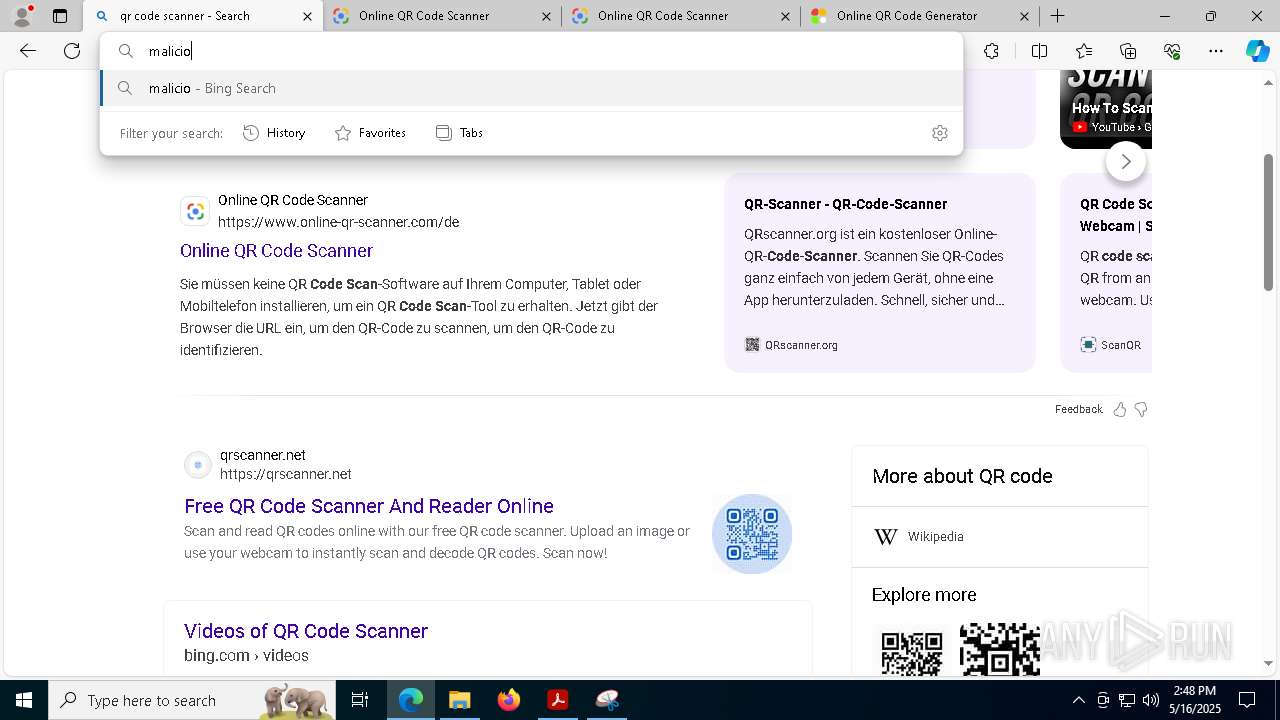Open Browser essentials heart icon
Screen dimensions: 1280x720
tap(1172, 51)
